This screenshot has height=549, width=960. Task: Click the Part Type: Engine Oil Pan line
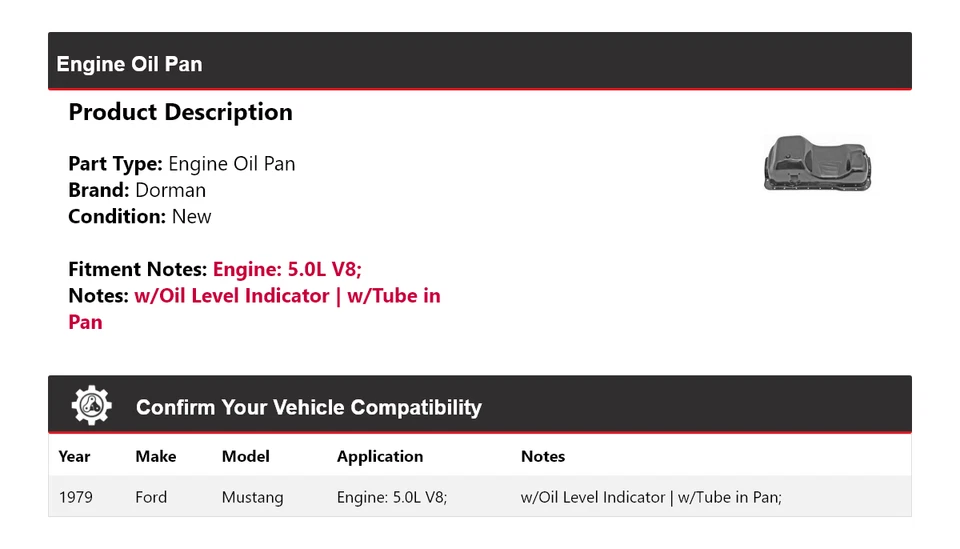182,164
